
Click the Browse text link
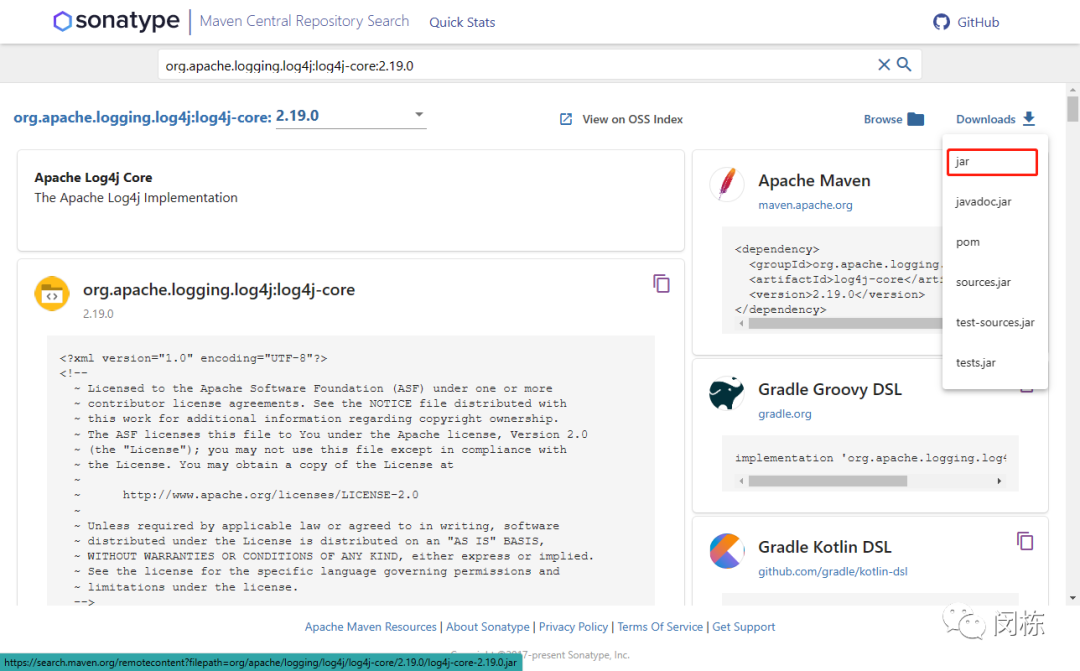(x=883, y=119)
